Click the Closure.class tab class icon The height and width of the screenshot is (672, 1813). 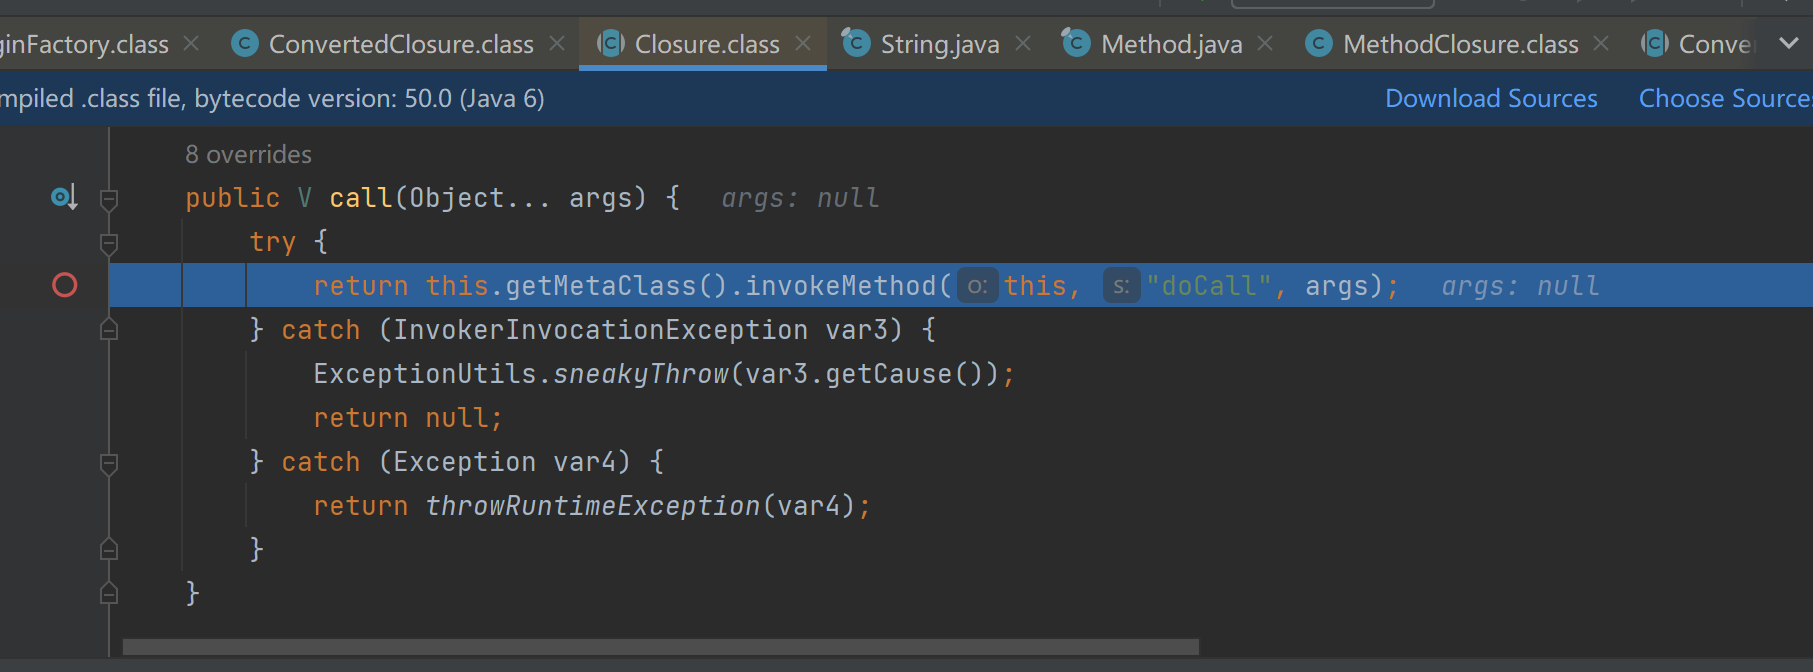pos(610,44)
